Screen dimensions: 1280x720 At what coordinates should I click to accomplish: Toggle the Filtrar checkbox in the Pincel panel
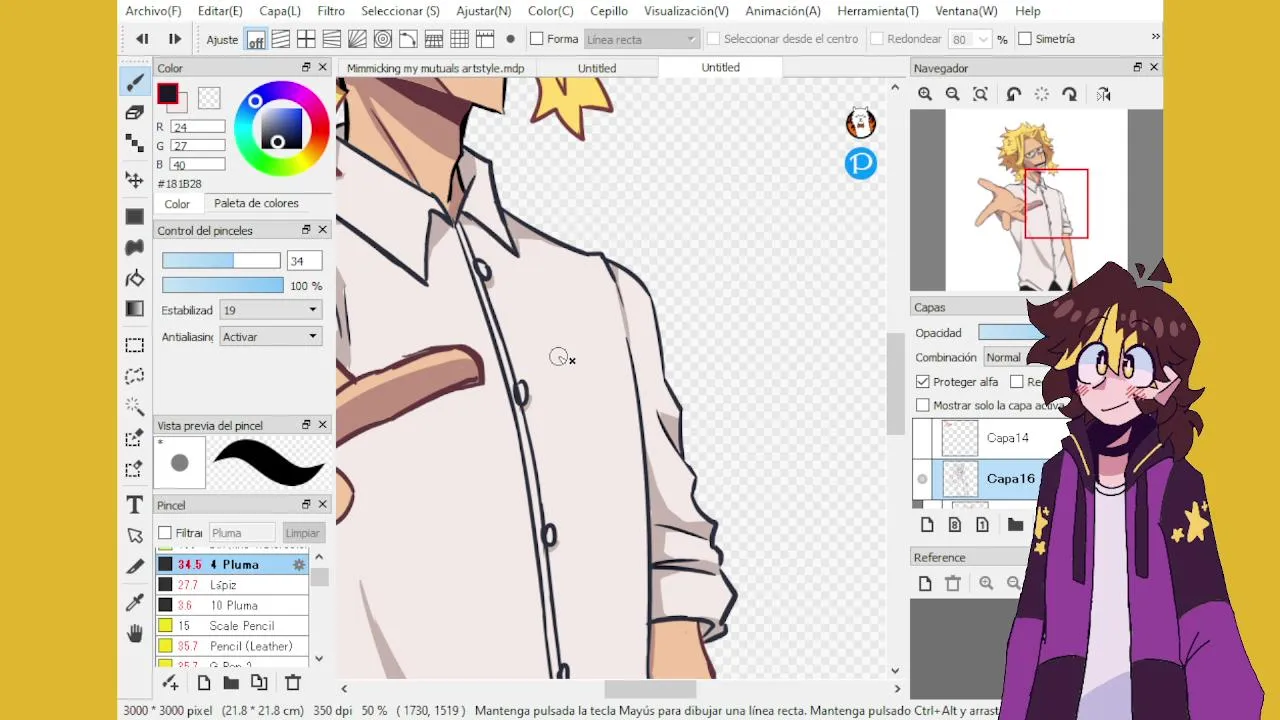pos(165,533)
